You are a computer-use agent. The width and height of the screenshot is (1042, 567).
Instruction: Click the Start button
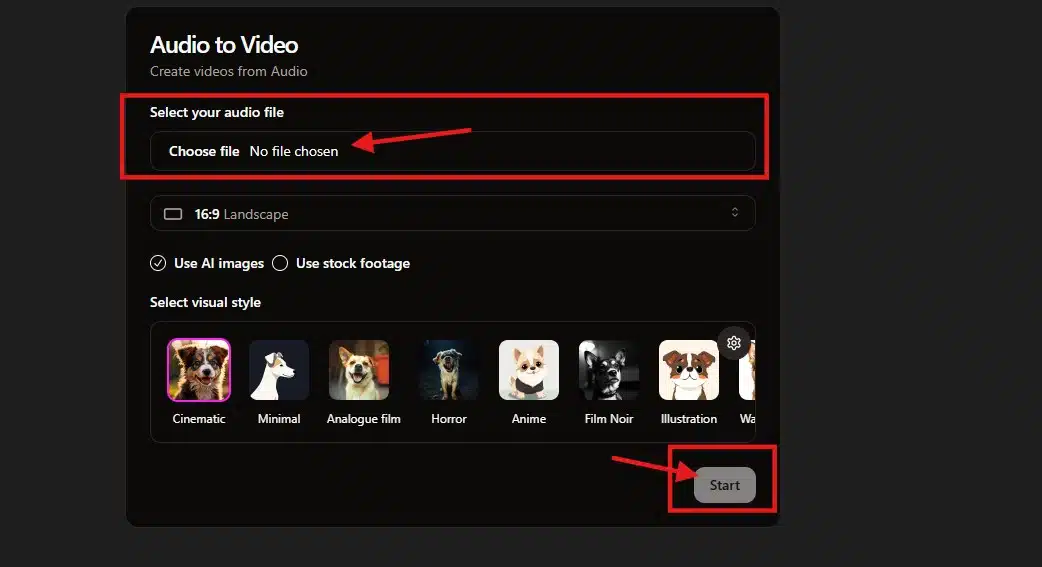click(x=725, y=485)
